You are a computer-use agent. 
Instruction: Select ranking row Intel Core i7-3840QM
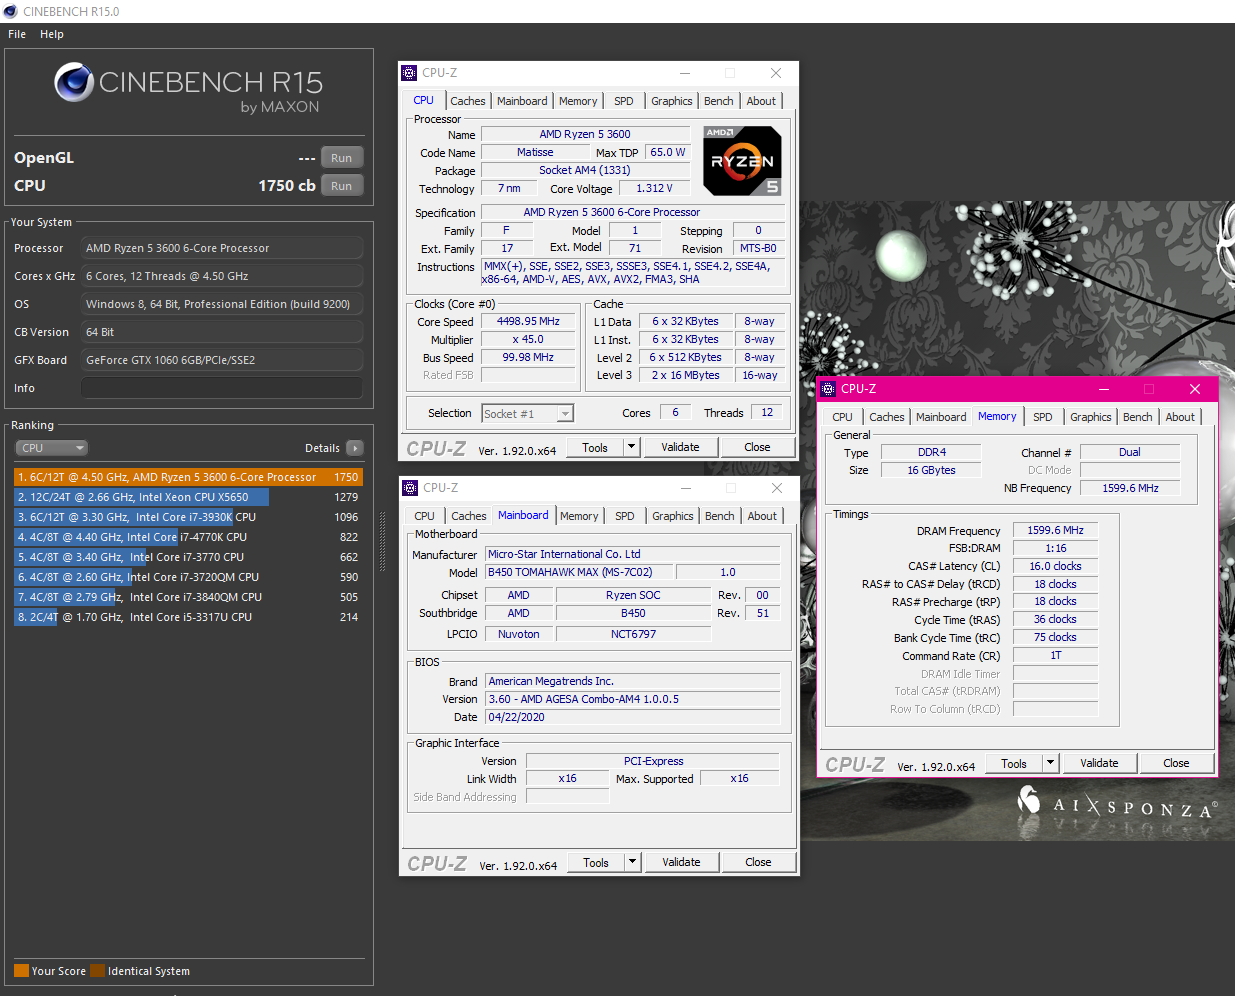tap(188, 597)
